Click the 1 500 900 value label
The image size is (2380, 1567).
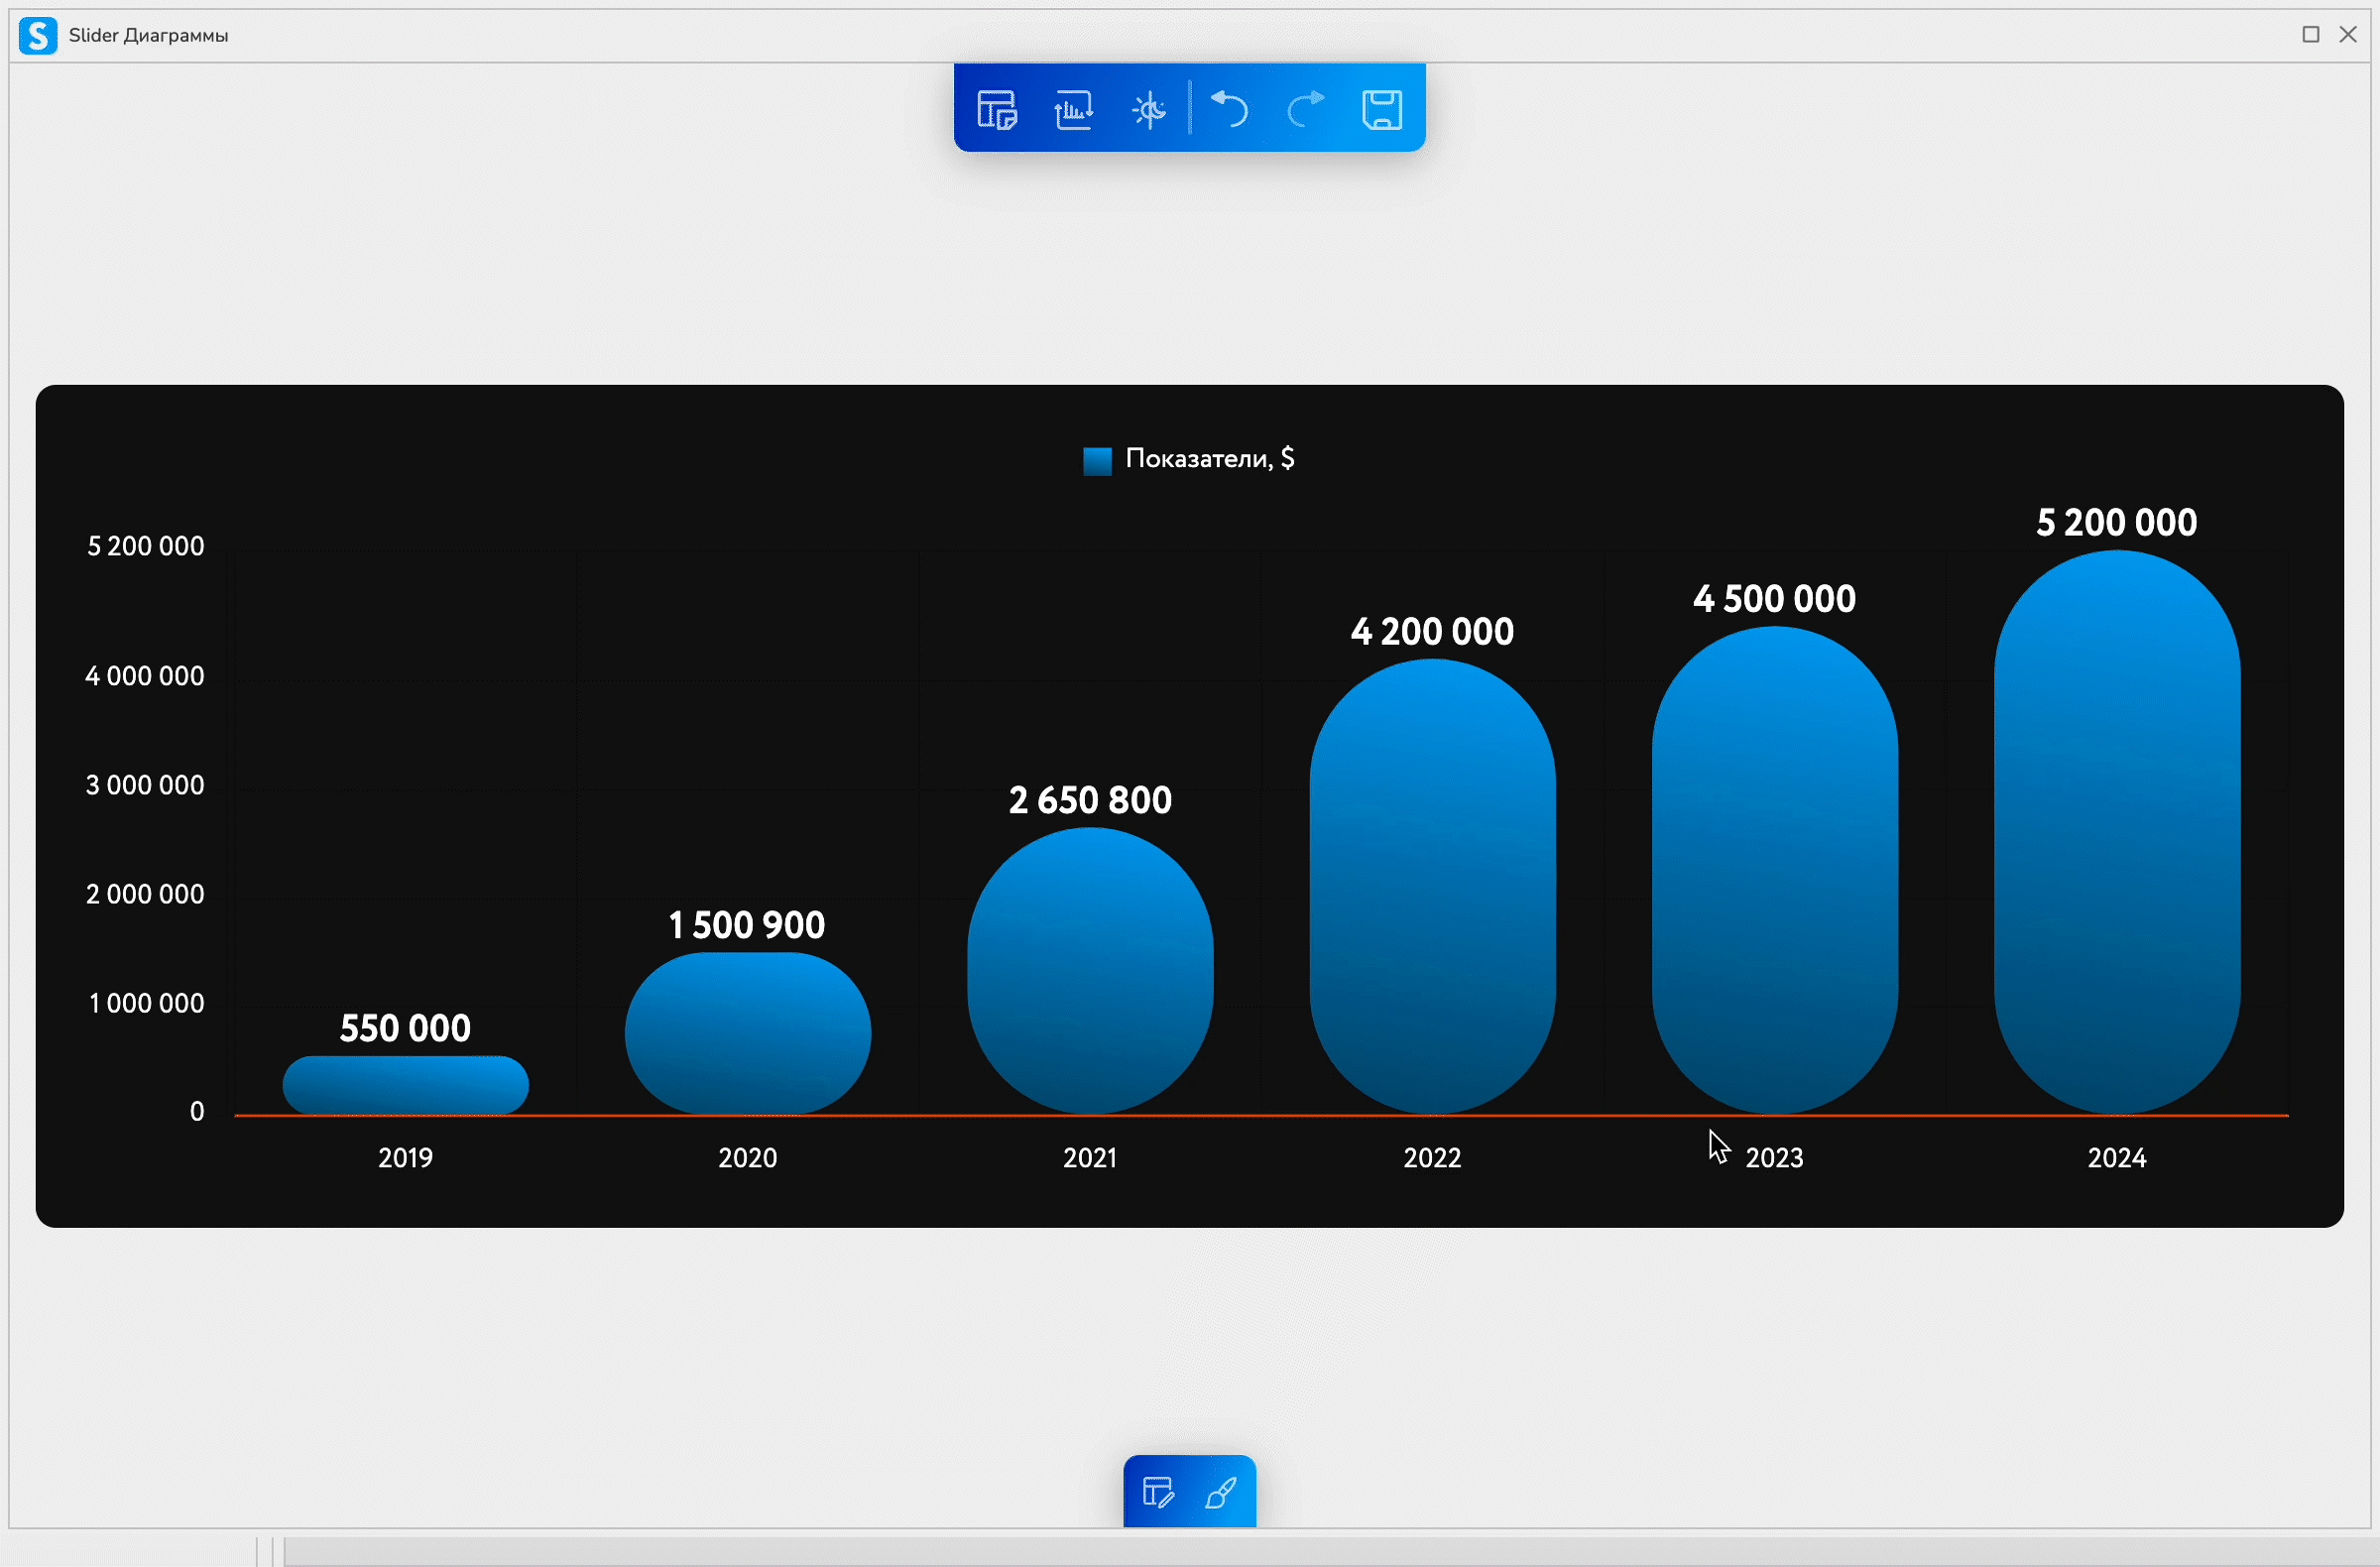point(746,925)
